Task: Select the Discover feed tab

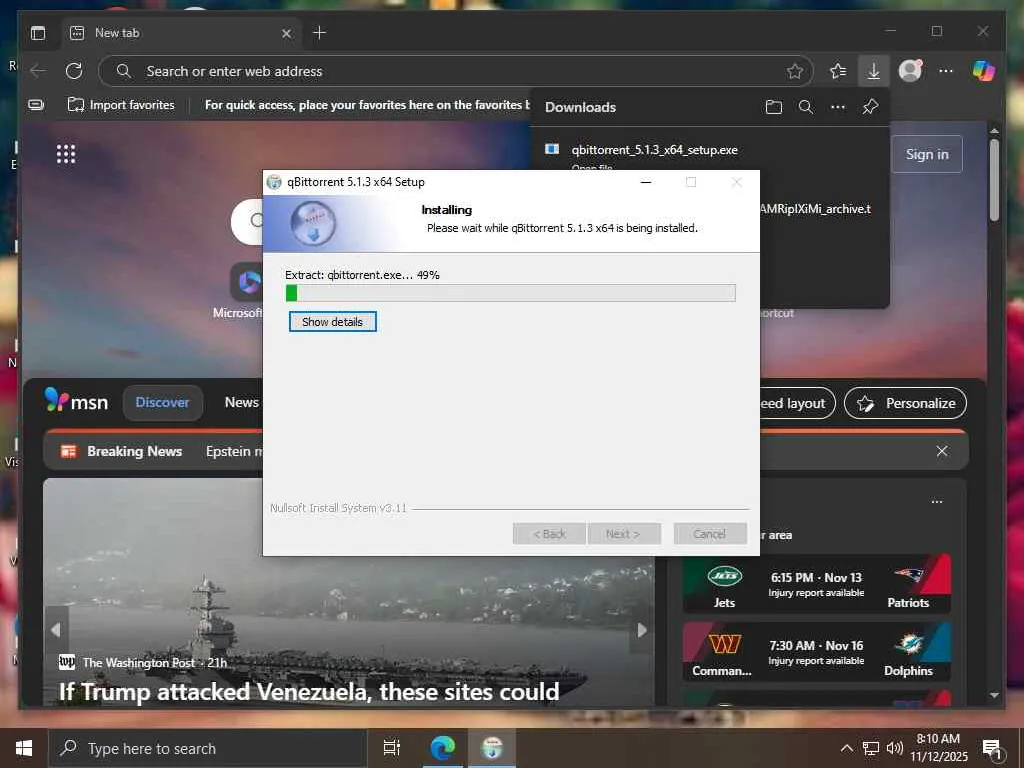Action: [162, 402]
